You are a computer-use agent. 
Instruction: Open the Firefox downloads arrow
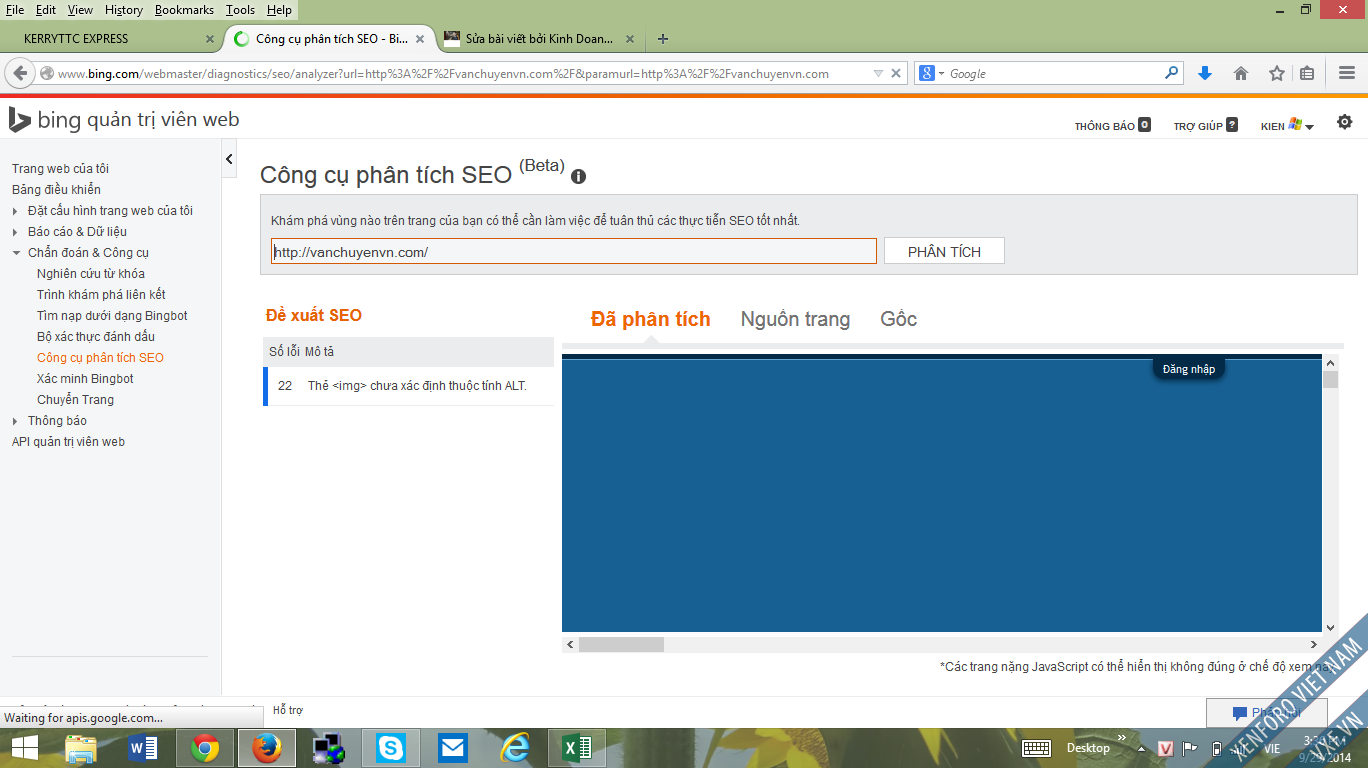pos(1205,73)
